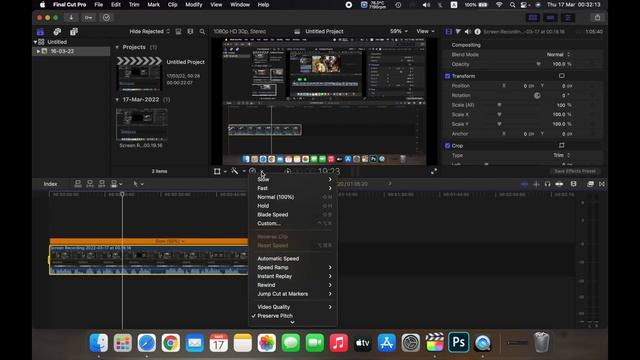Click the Connect clip to storyline button
Image resolution: width=640 pixels, height=360 pixels.
(x=78, y=184)
